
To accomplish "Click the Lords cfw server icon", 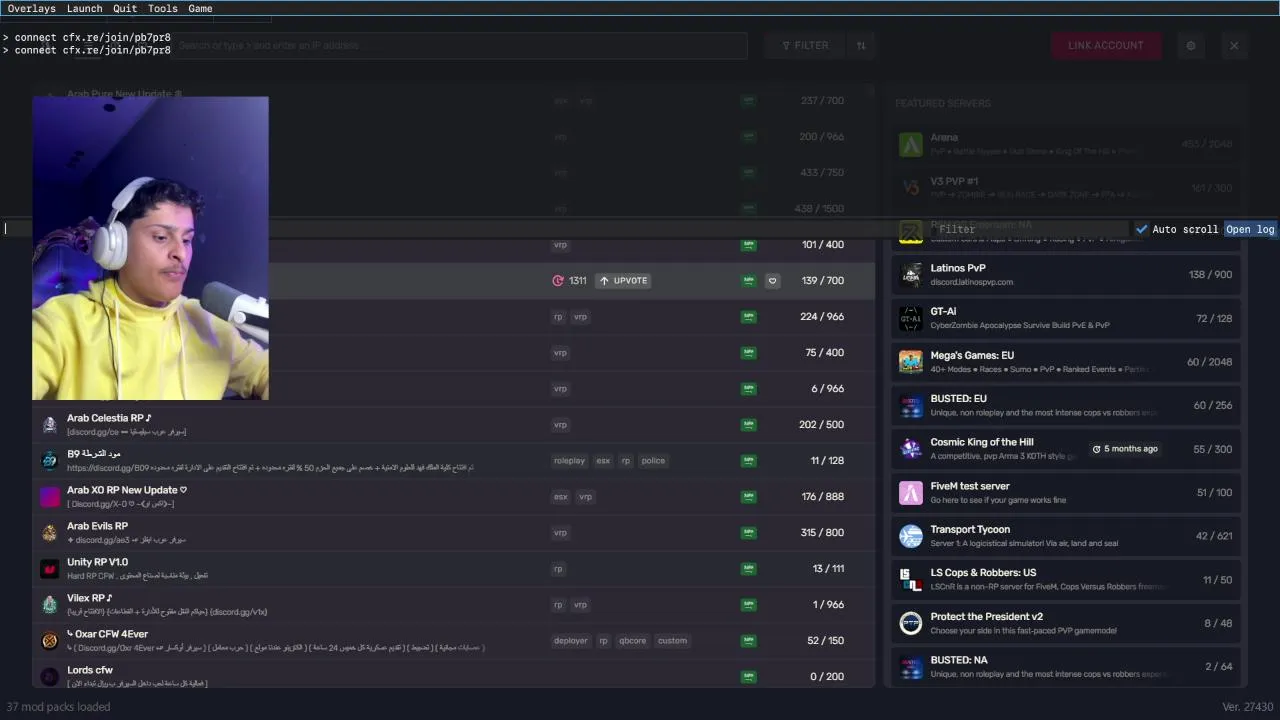I will click(x=49, y=676).
